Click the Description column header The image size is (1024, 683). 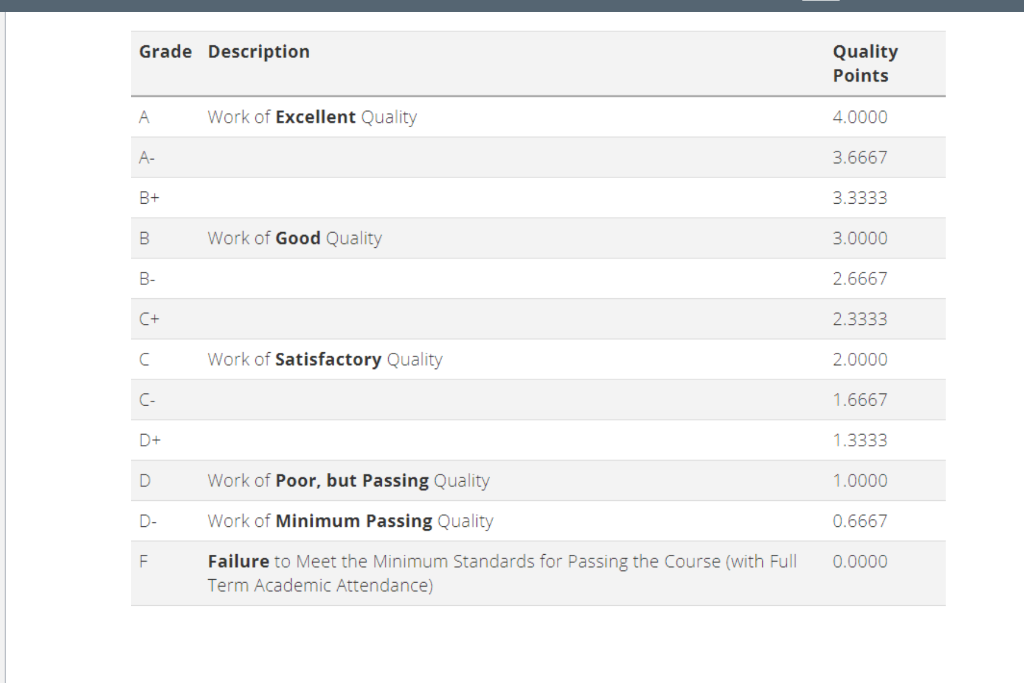tap(259, 52)
